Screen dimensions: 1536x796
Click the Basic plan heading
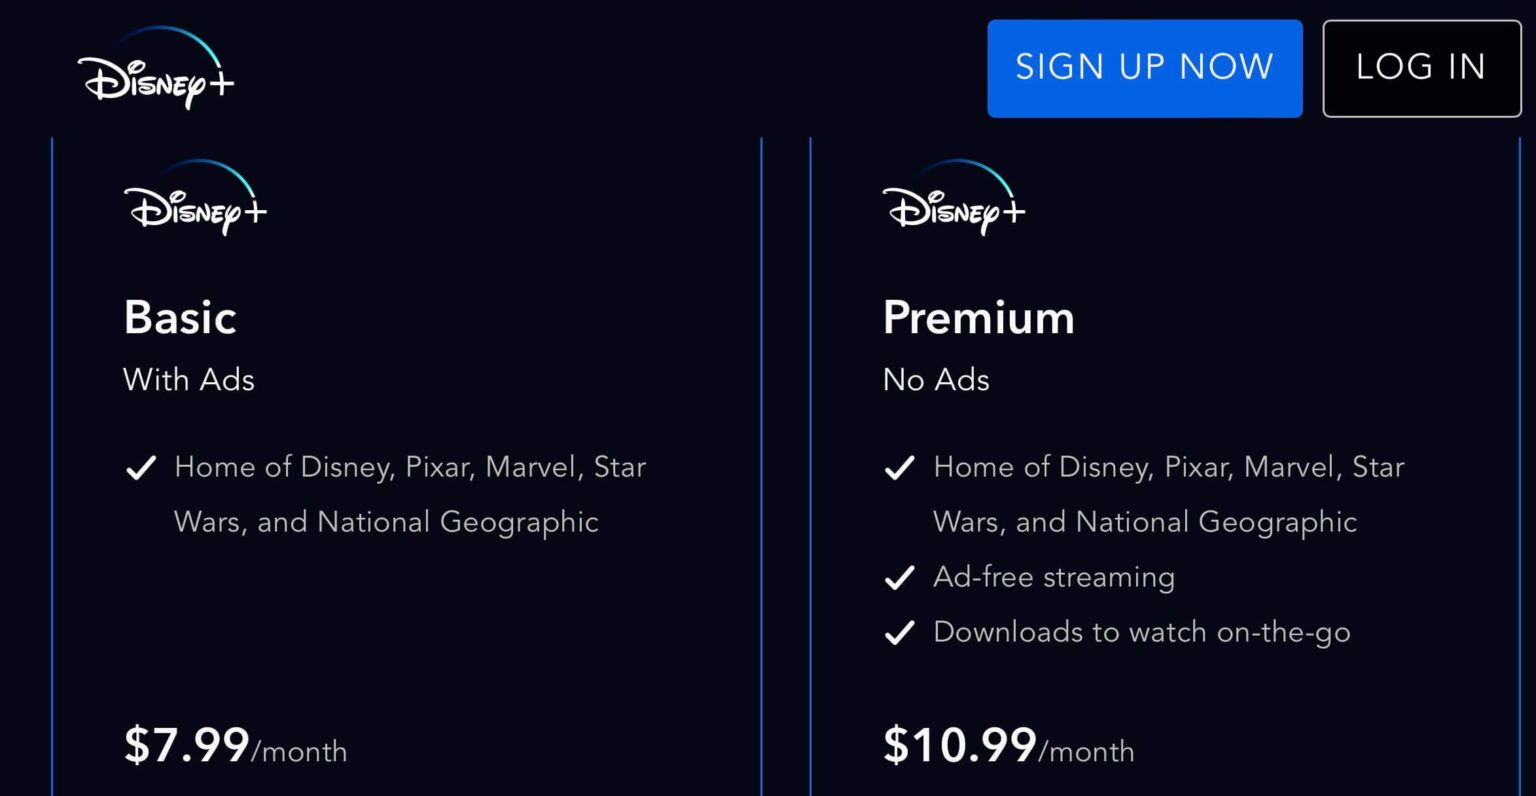click(x=180, y=317)
